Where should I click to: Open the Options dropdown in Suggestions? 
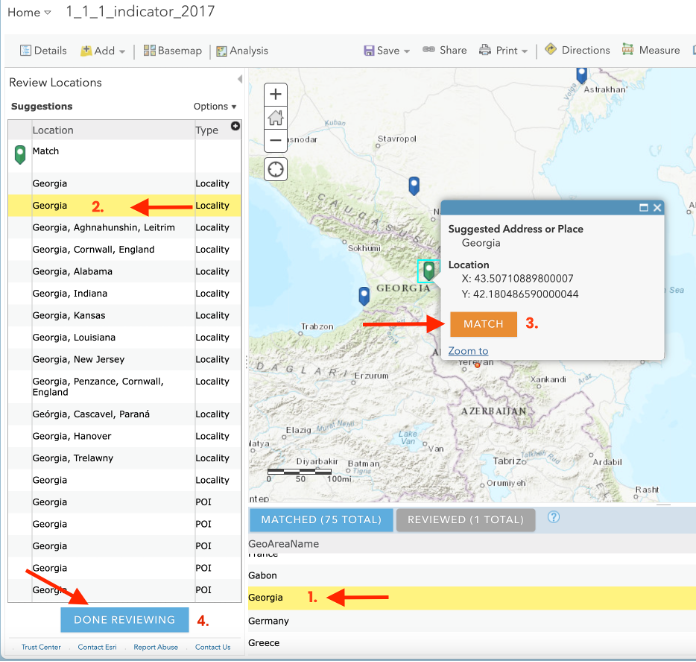click(215, 107)
